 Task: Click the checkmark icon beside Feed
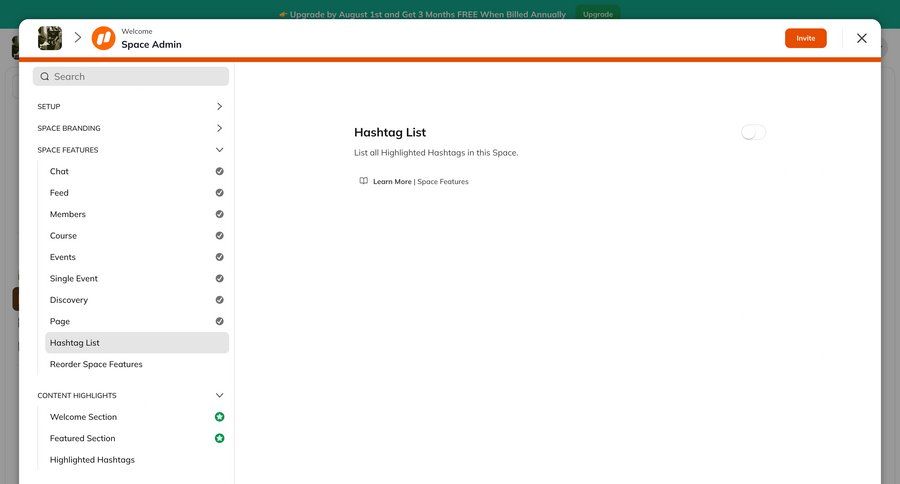click(219, 193)
